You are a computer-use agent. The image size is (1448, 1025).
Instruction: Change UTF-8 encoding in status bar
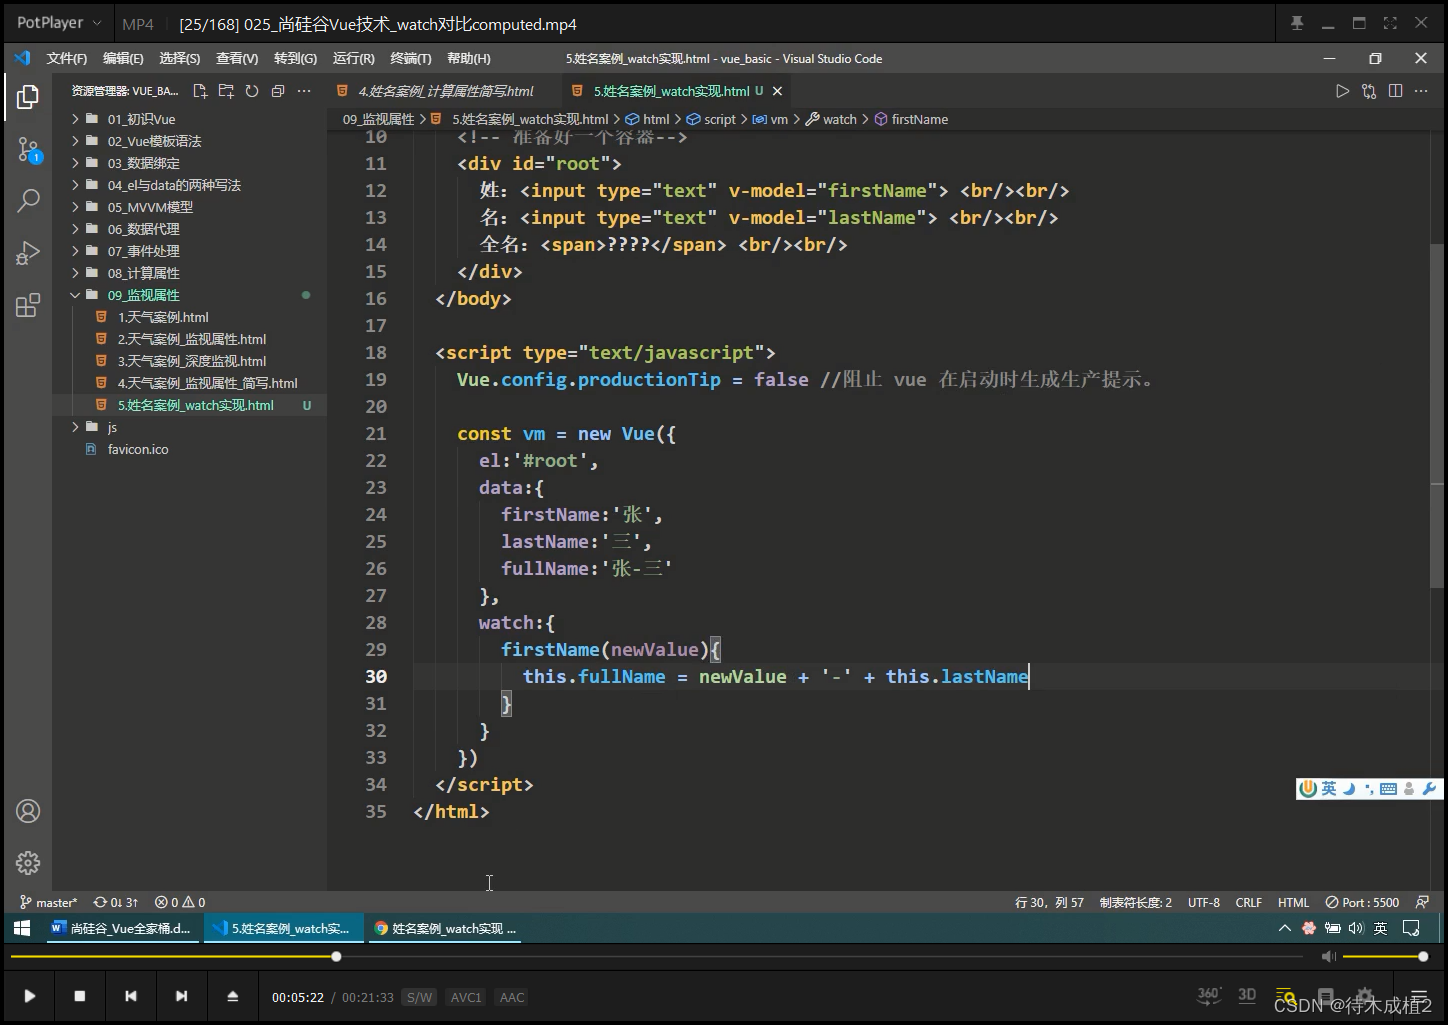click(x=1204, y=902)
